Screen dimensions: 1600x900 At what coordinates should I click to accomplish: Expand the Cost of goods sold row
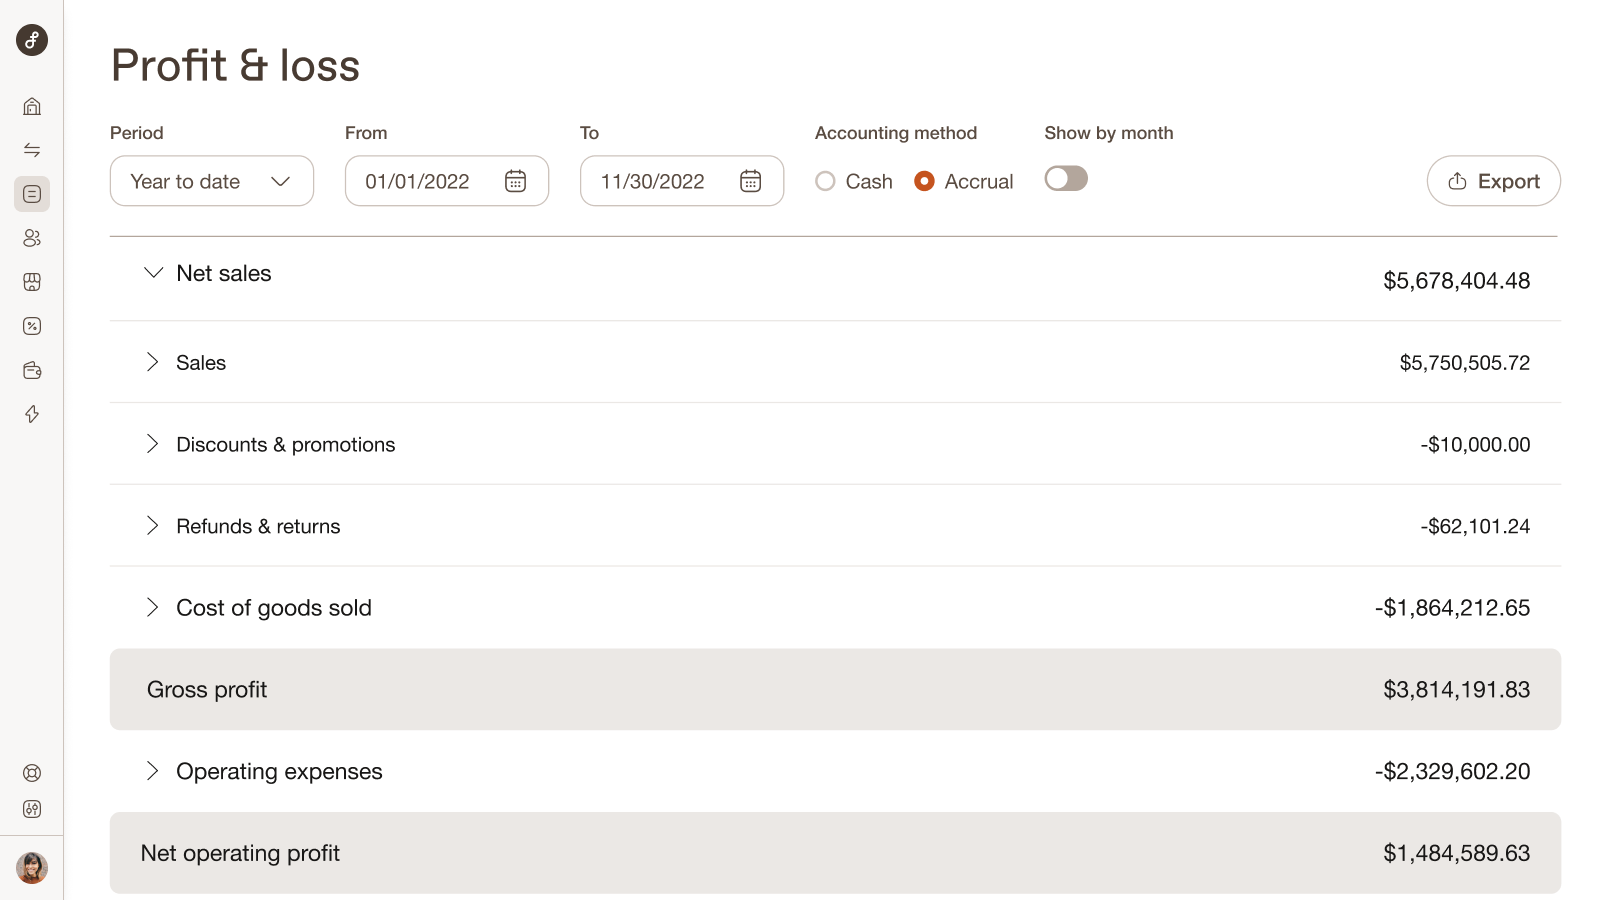click(x=153, y=607)
